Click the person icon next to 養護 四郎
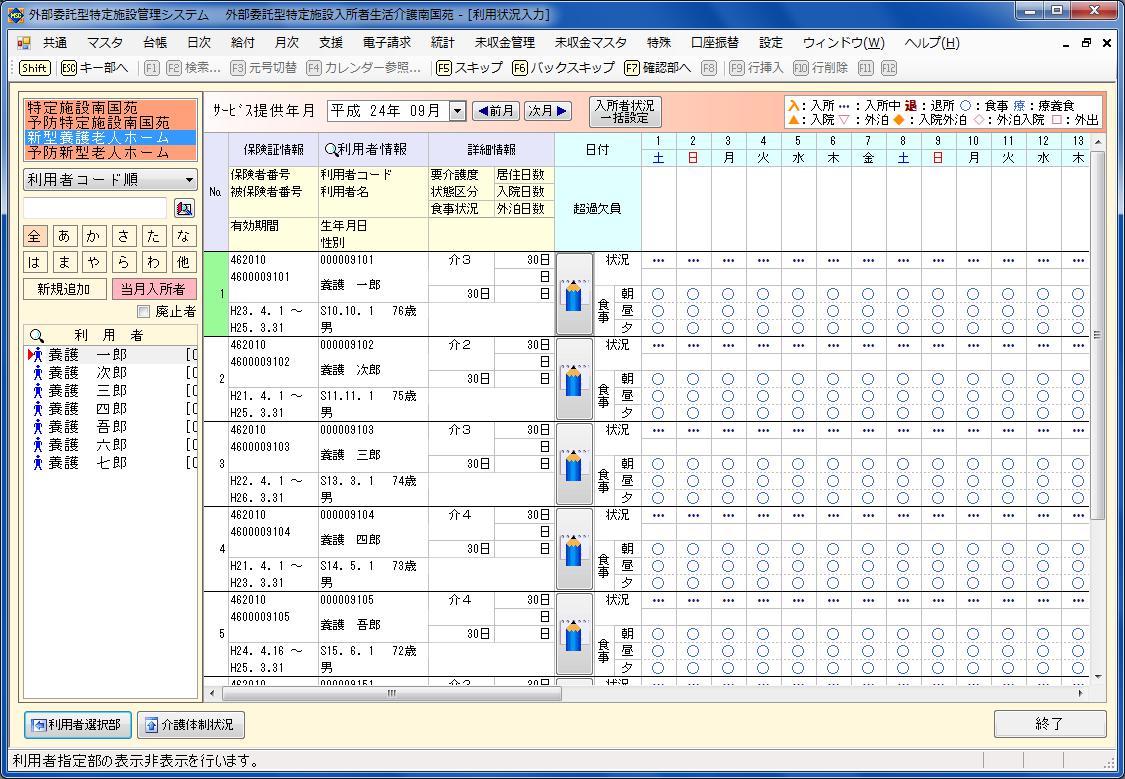Screen dimensions: 1125x779 [x=37, y=409]
